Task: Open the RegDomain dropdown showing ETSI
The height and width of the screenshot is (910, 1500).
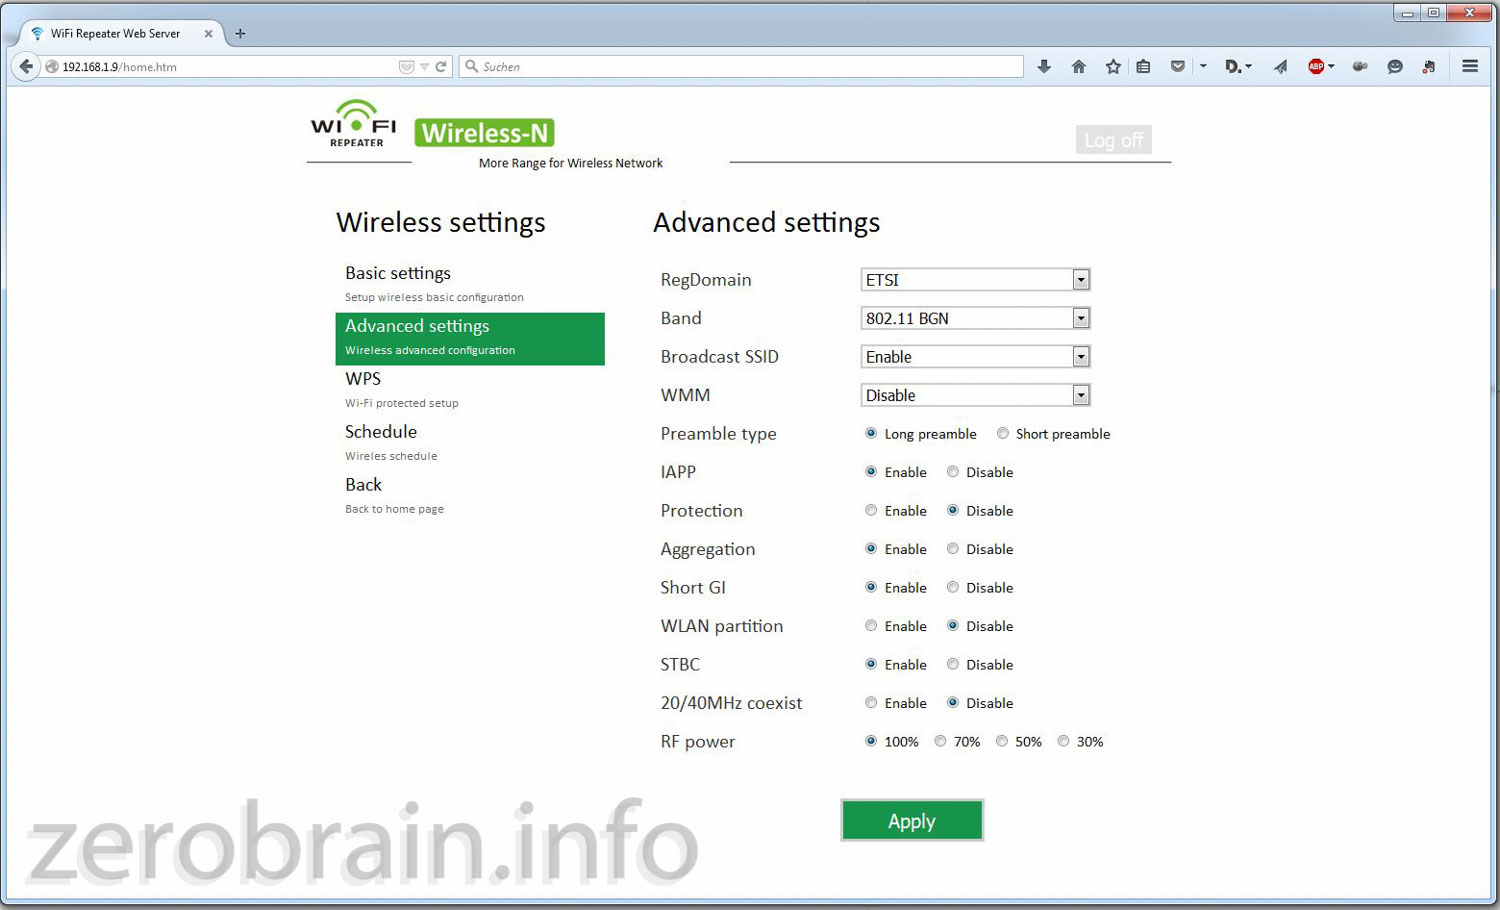Action: click(975, 280)
